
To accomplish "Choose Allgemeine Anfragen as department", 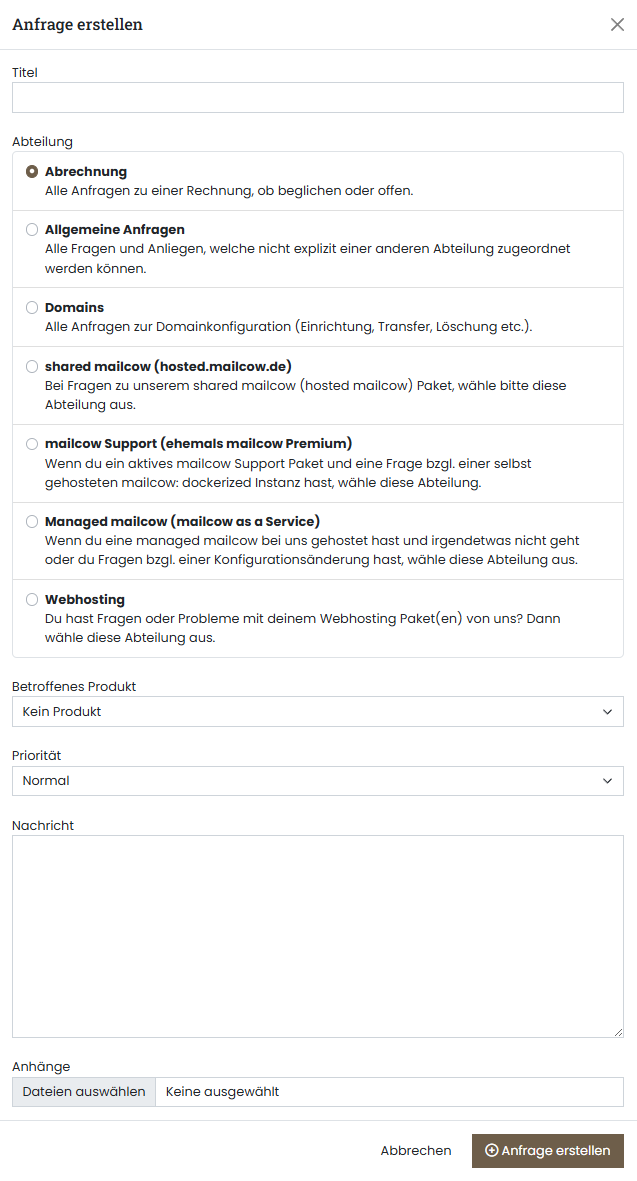I will point(31,229).
